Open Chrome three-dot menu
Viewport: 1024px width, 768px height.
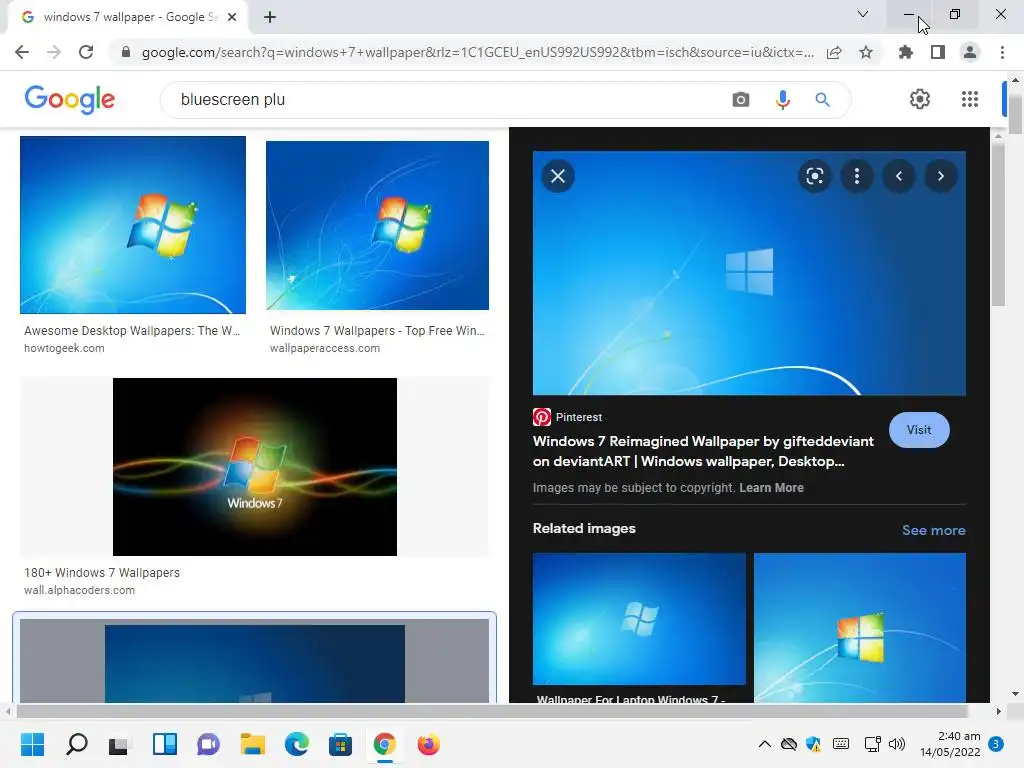[1002, 52]
